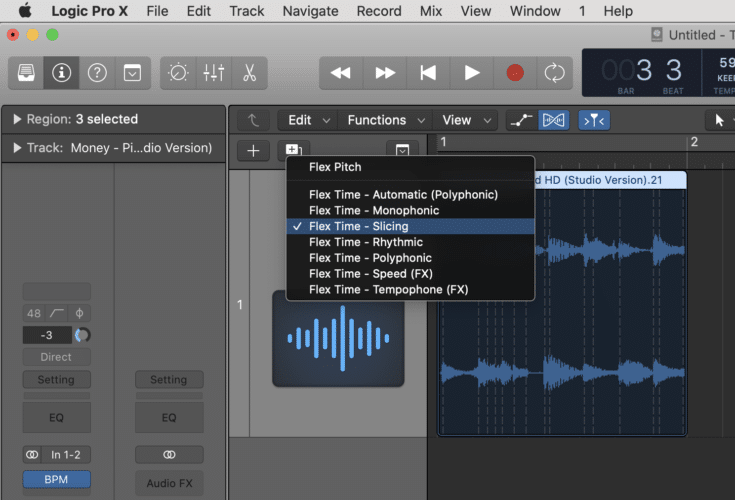Viewport: 735px width, 500px height.
Task: Choose Flex Time - Rhythmic
Action: (x=410, y=242)
